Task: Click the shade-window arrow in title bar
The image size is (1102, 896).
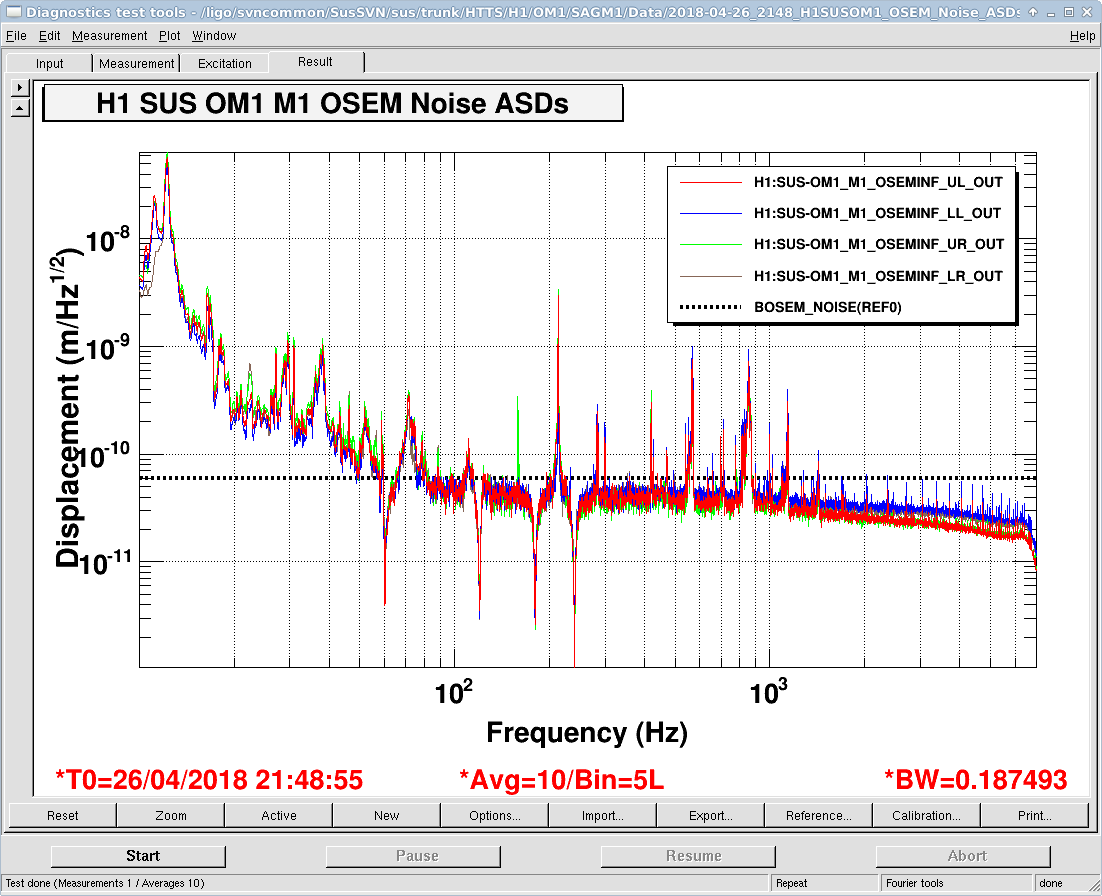Action: 1033,12
